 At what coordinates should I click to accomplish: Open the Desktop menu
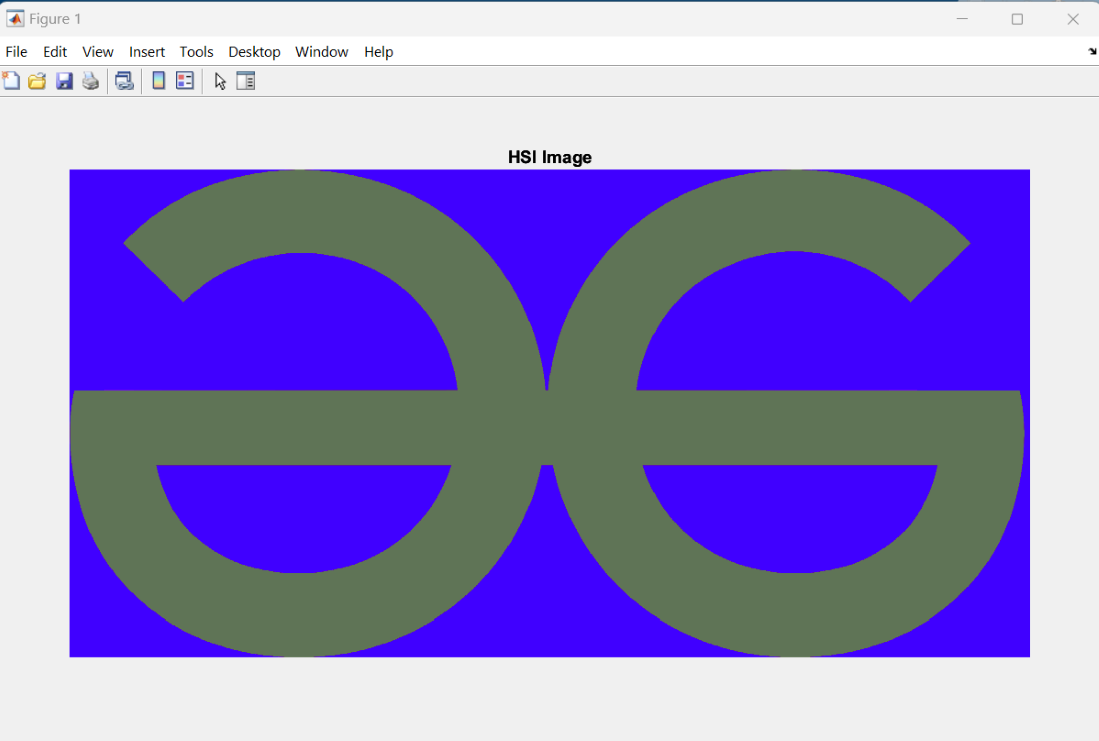(254, 52)
